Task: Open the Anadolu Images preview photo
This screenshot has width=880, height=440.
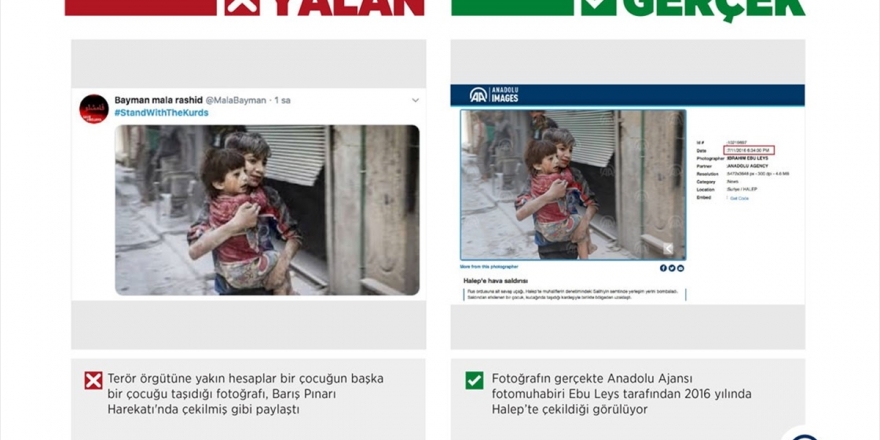Action: (573, 185)
